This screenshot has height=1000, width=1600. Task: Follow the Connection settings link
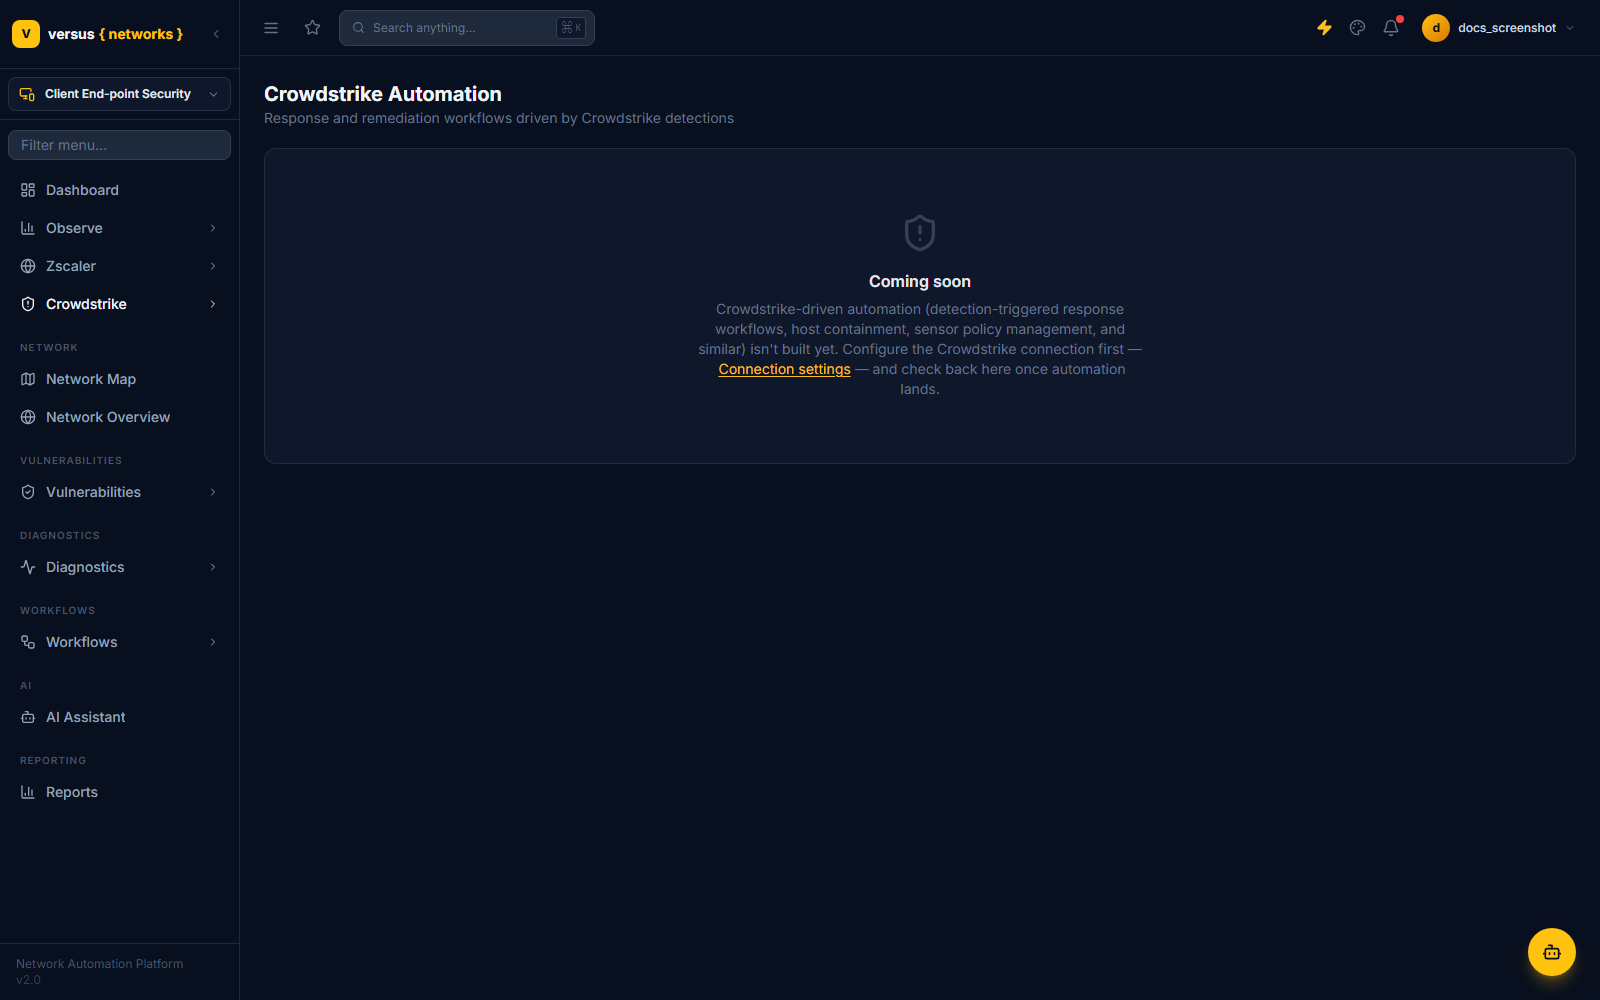tap(784, 369)
